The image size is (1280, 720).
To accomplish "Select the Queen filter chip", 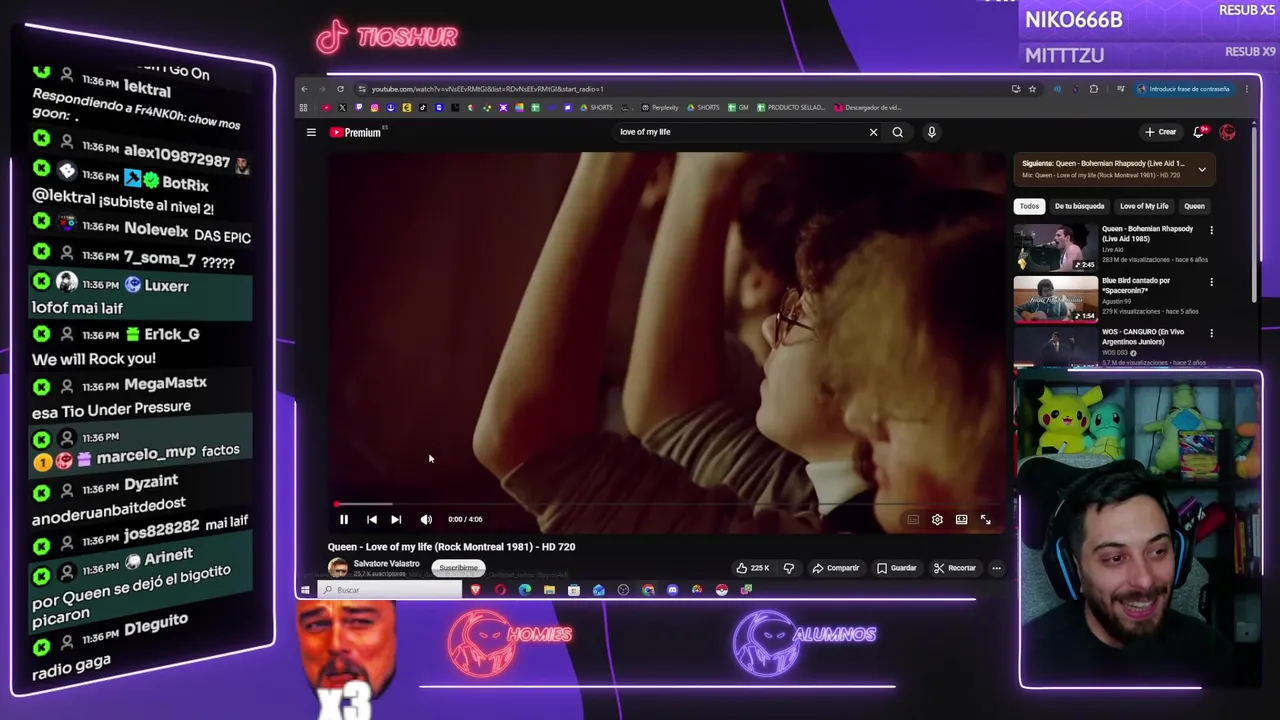I will (1194, 206).
